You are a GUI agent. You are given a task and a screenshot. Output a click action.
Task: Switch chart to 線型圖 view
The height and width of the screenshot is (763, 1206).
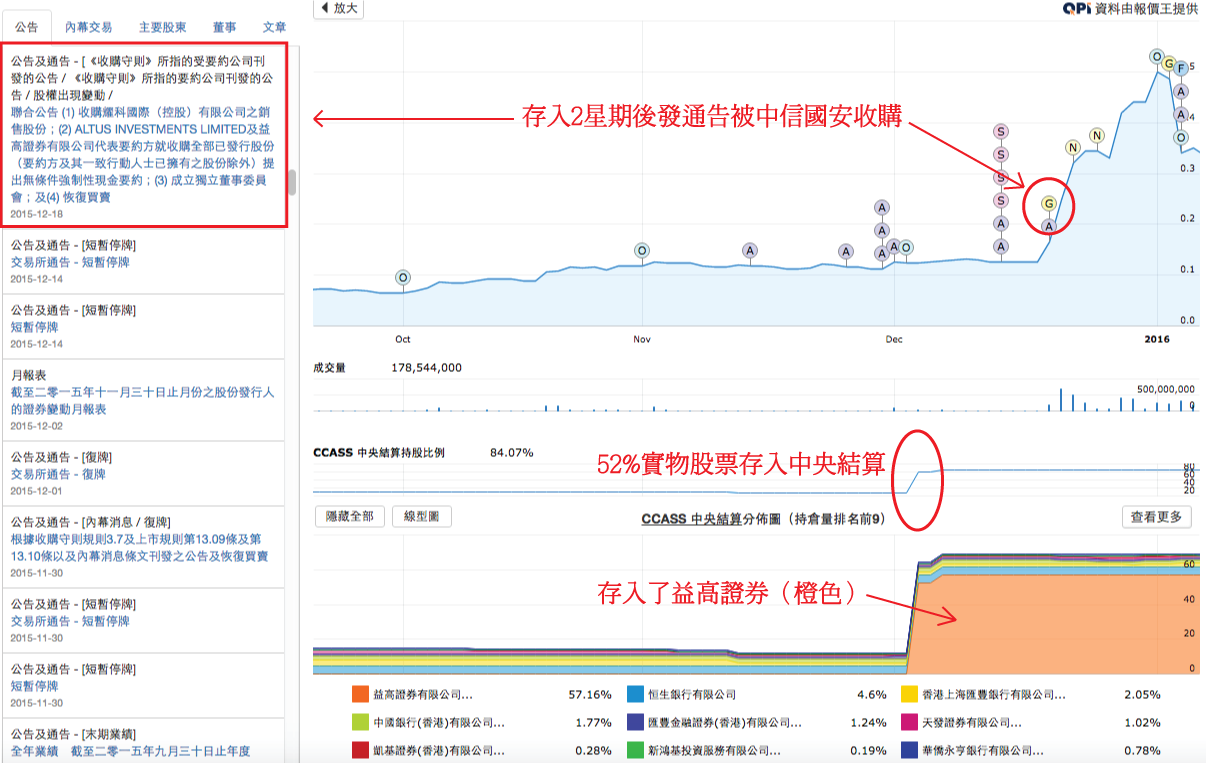pos(421,516)
